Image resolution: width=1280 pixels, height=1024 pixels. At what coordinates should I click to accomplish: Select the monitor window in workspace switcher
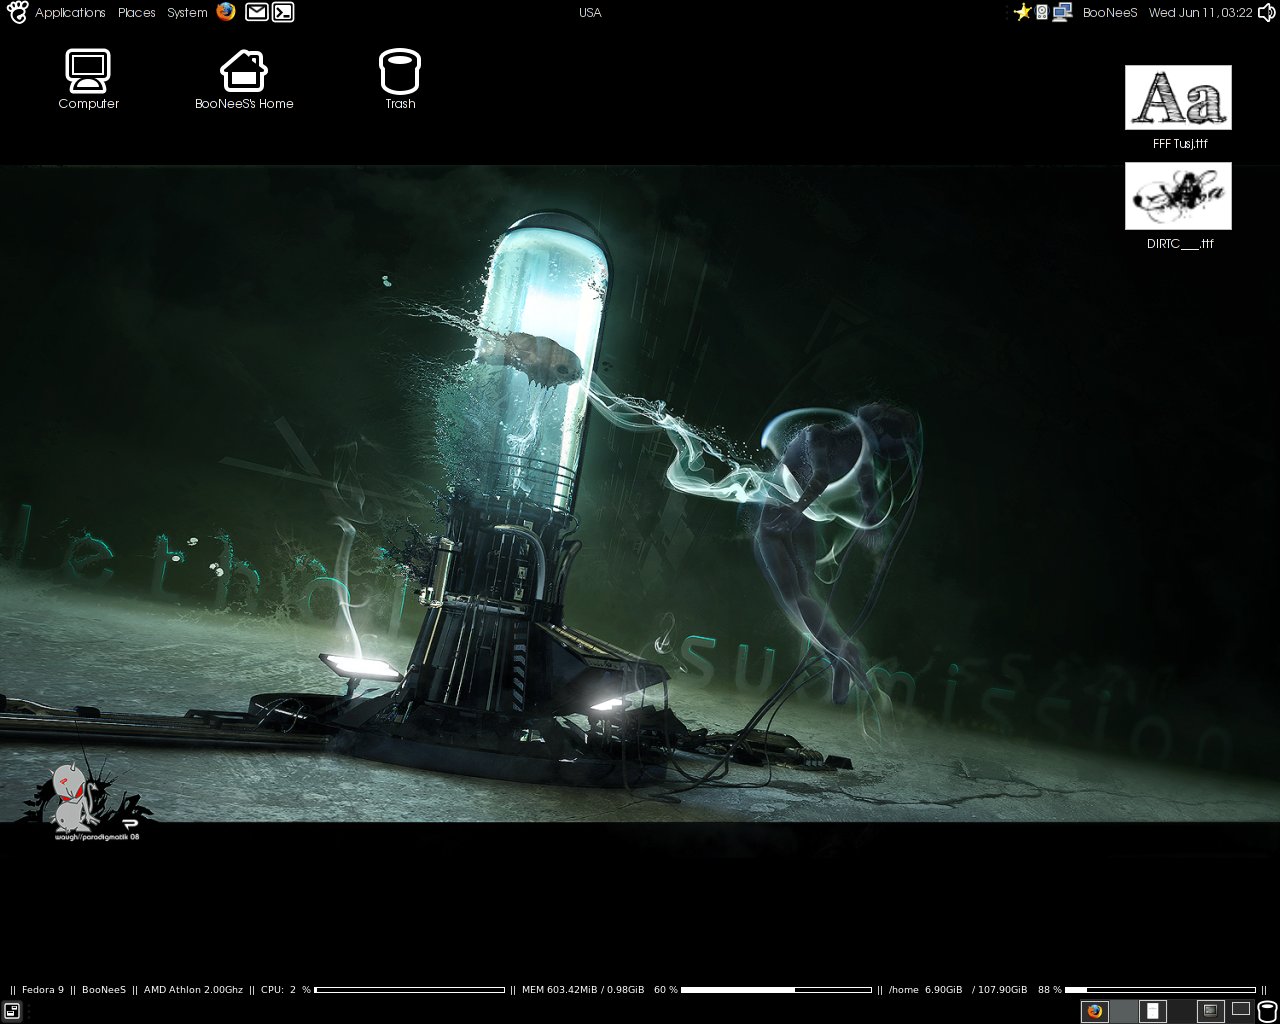tap(1210, 1010)
